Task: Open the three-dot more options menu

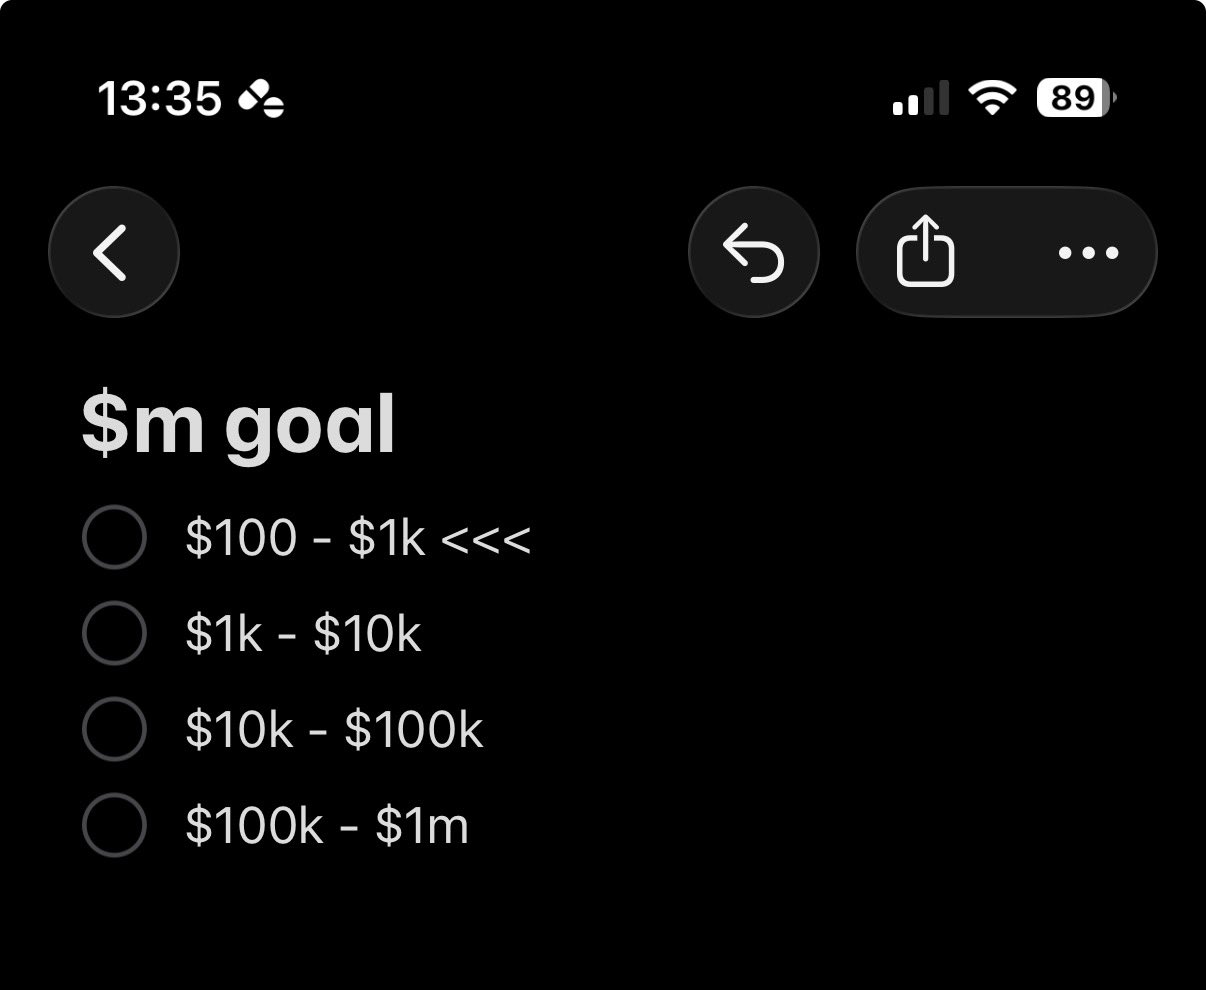Action: point(1088,252)
